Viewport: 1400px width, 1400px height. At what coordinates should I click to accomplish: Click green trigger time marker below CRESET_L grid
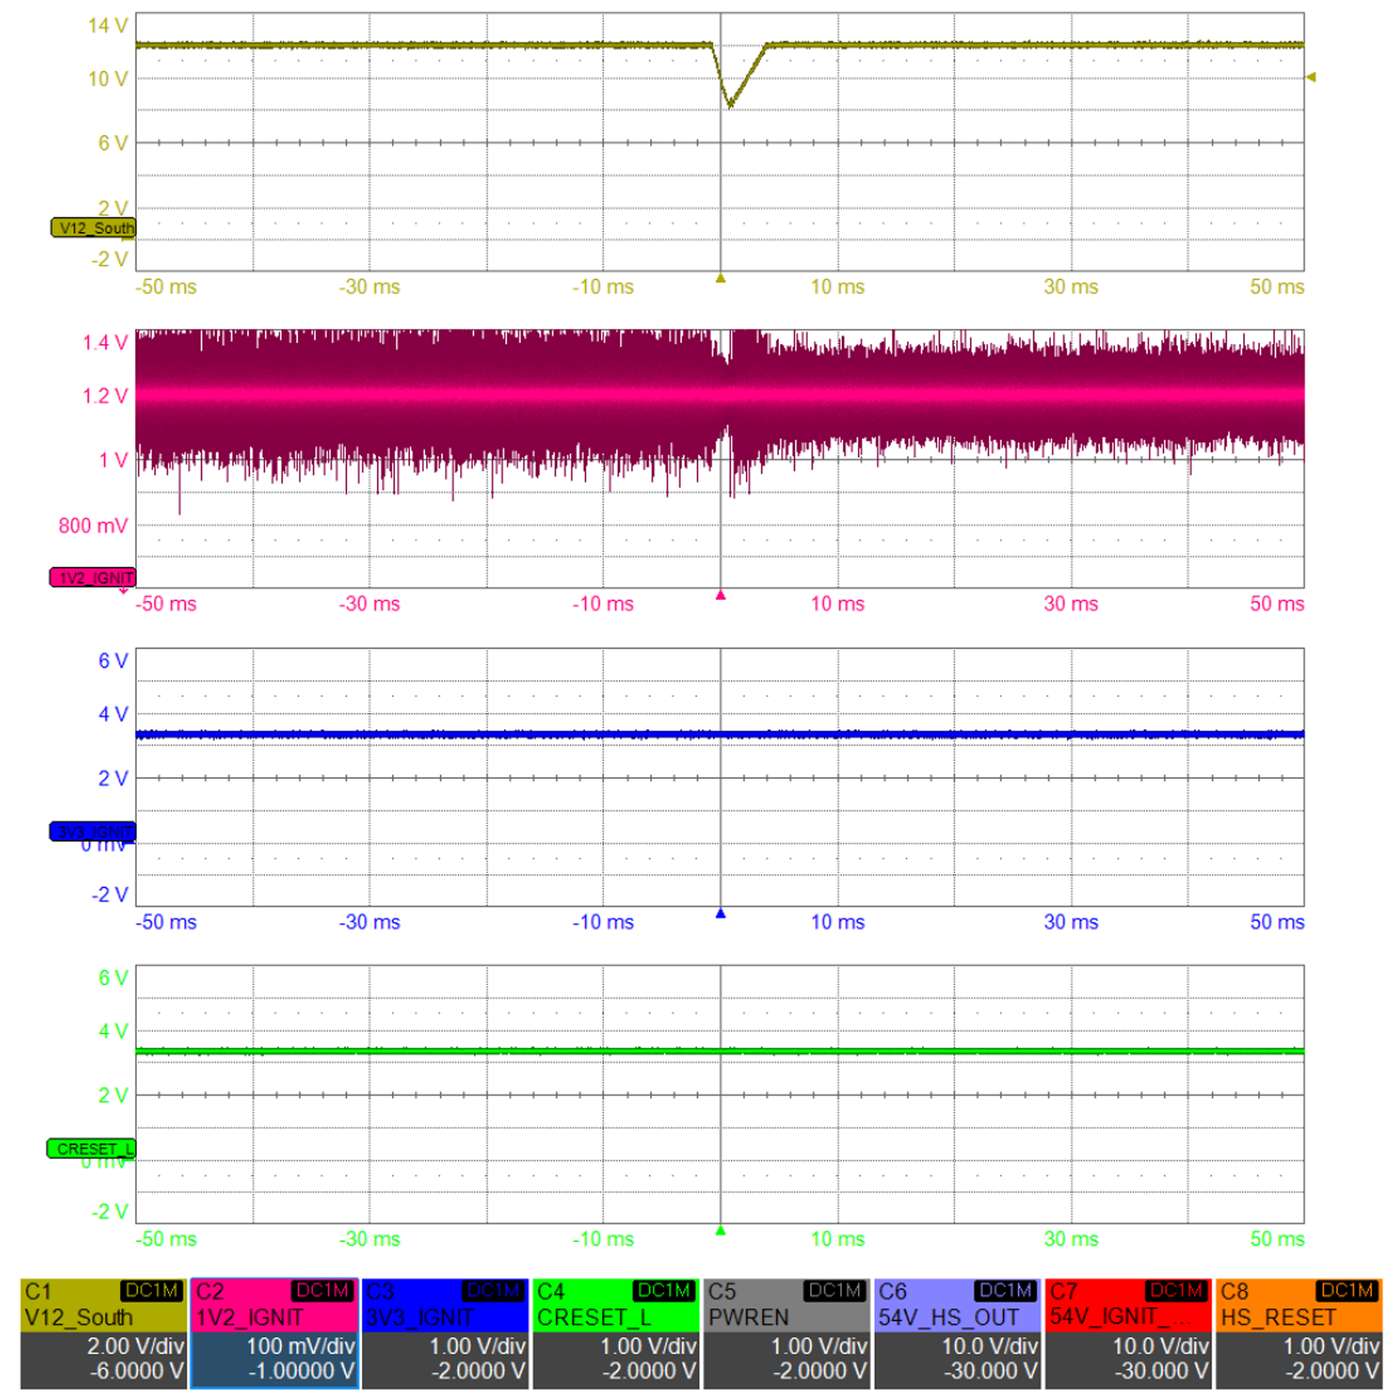pyautogui.click(x=720, y=1231)
